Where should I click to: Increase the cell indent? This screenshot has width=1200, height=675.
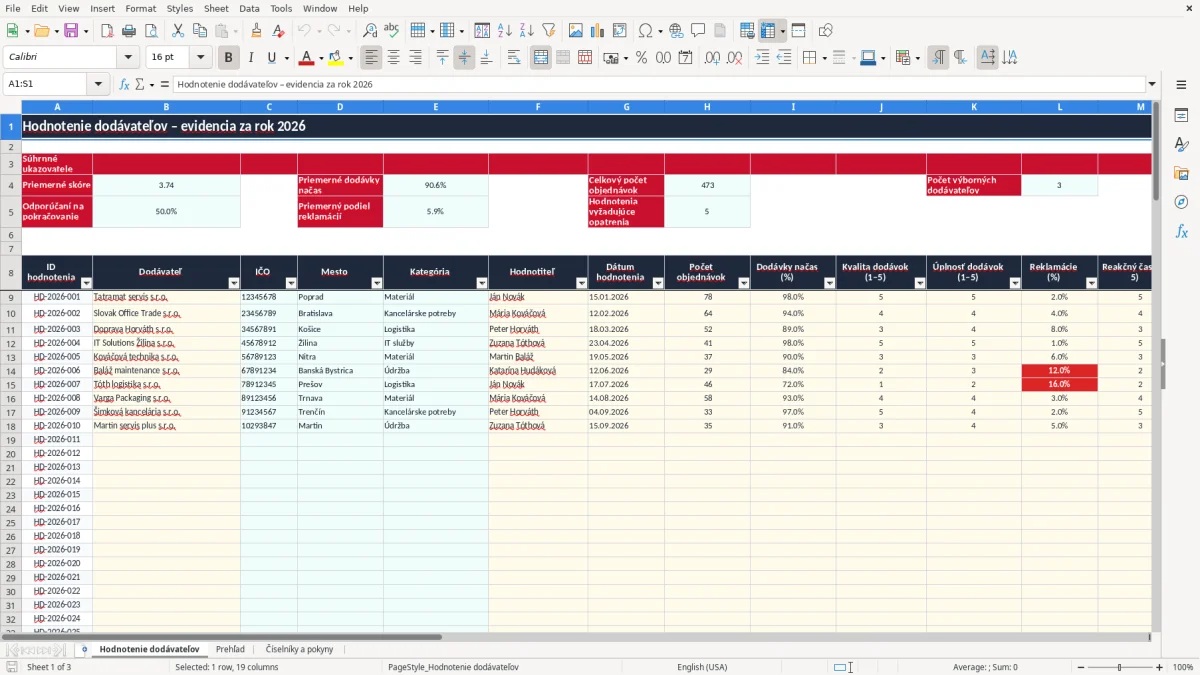[x=762, y=58]
